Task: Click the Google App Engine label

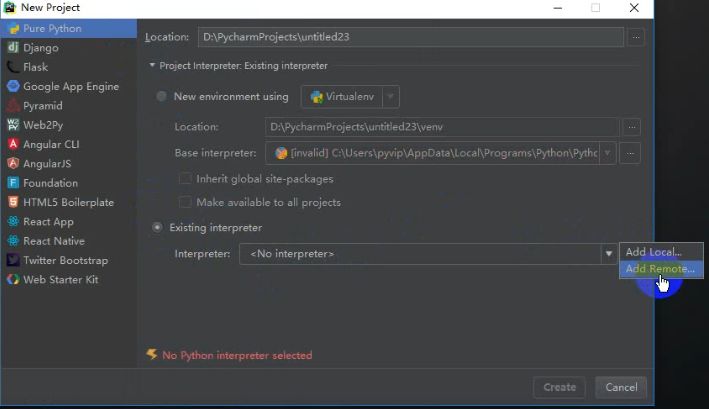Action: coord(71,86)
